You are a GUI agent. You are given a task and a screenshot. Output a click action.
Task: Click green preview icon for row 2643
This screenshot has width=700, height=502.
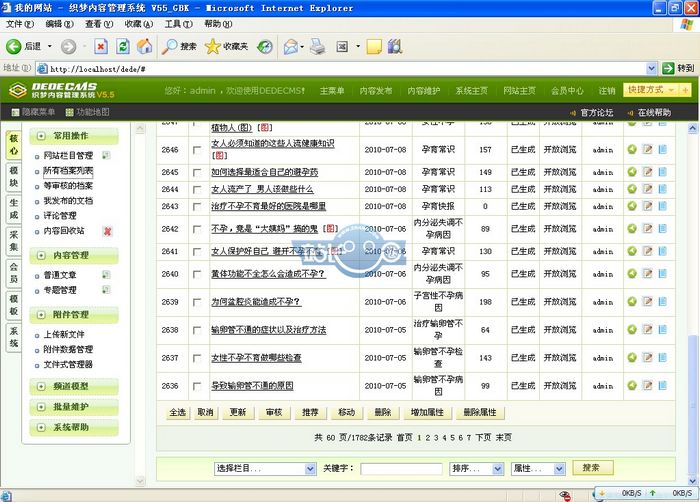pos(632,206)
